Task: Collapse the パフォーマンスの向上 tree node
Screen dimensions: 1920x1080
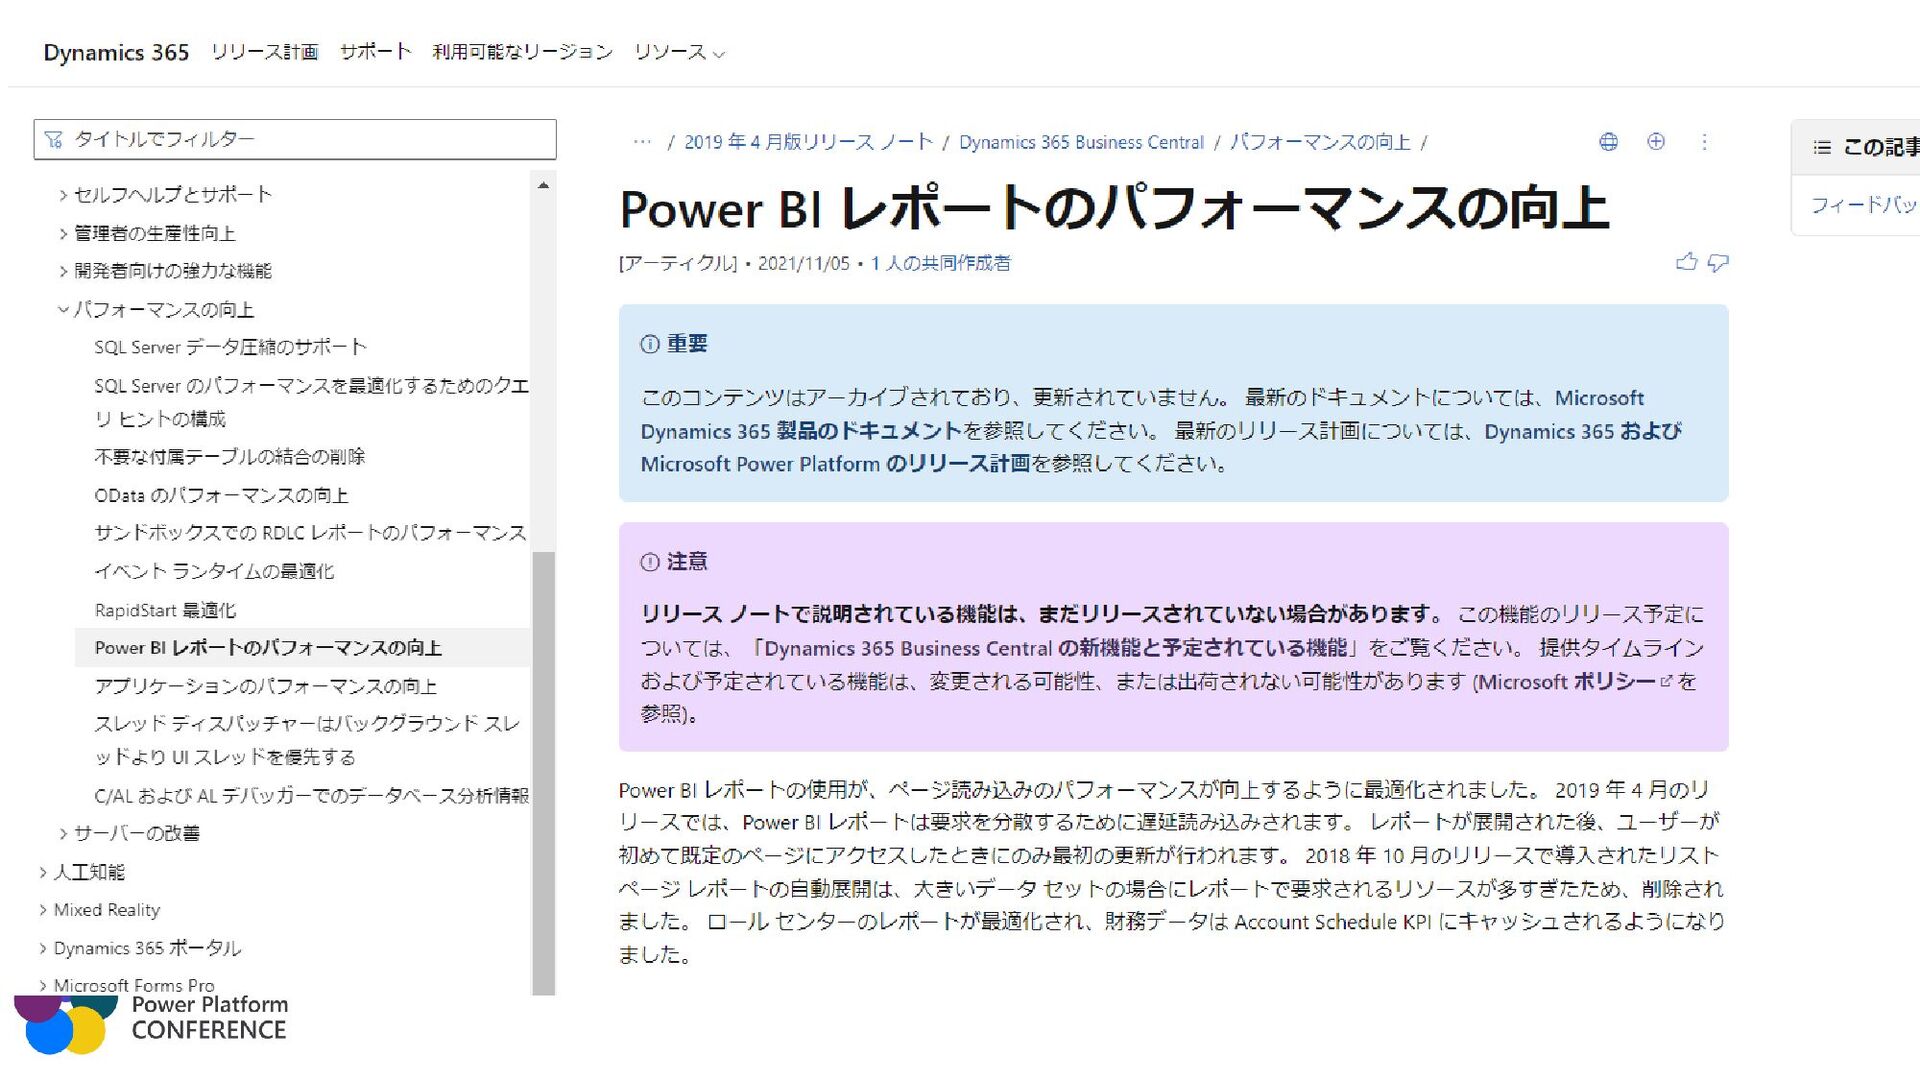Action: 63,310
